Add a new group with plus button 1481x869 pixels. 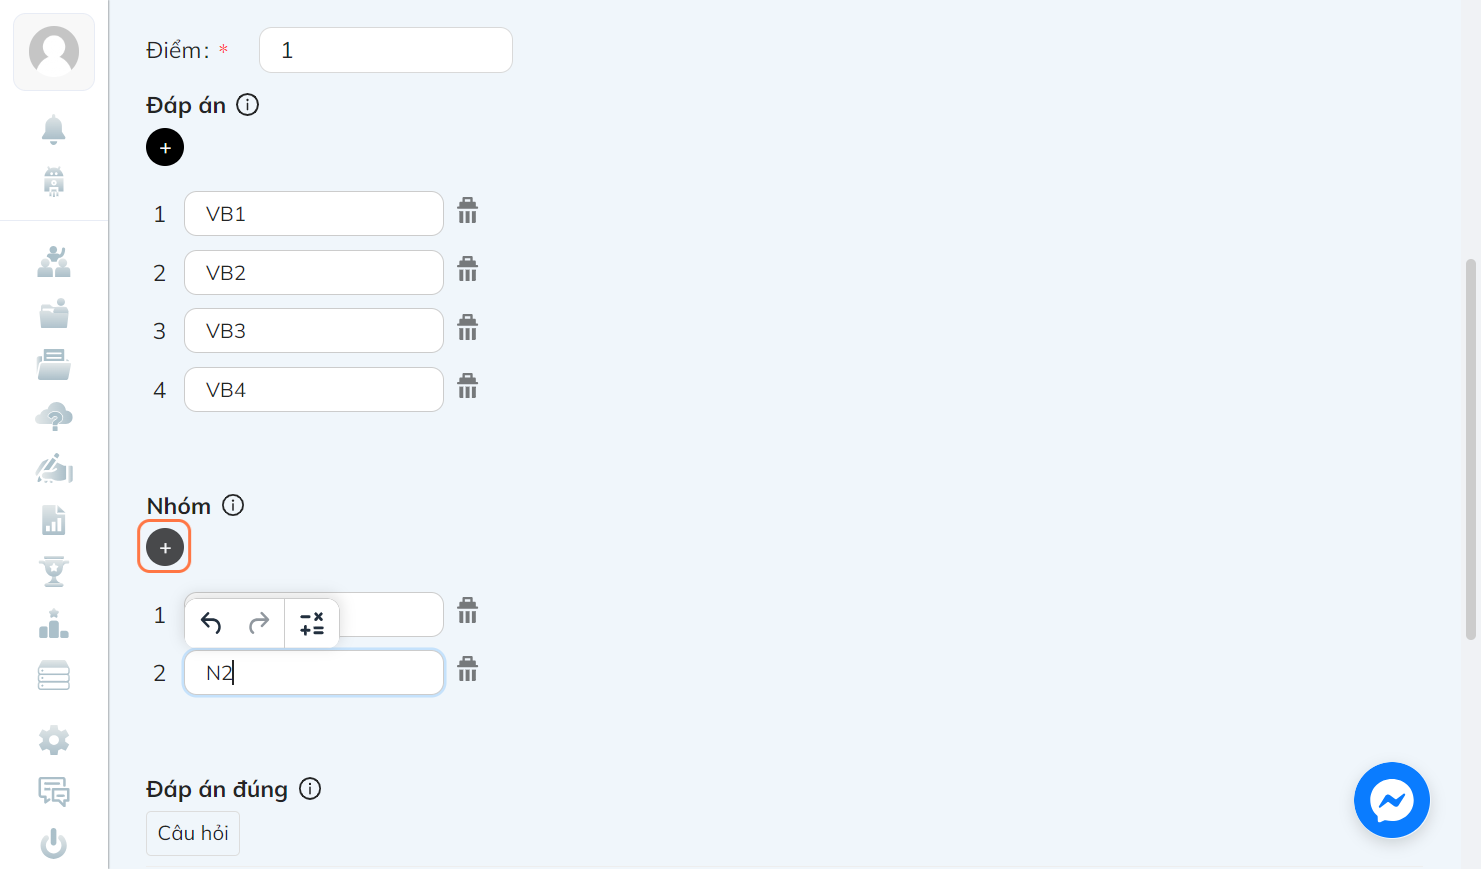165,547
